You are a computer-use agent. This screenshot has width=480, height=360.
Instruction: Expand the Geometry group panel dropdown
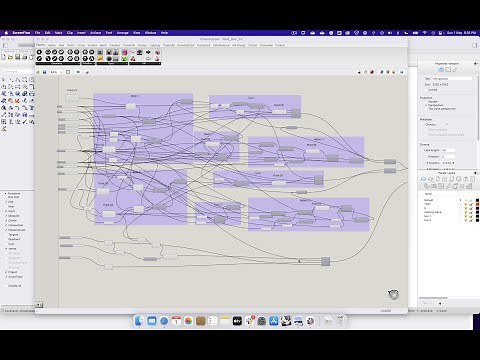coord(79,63)
